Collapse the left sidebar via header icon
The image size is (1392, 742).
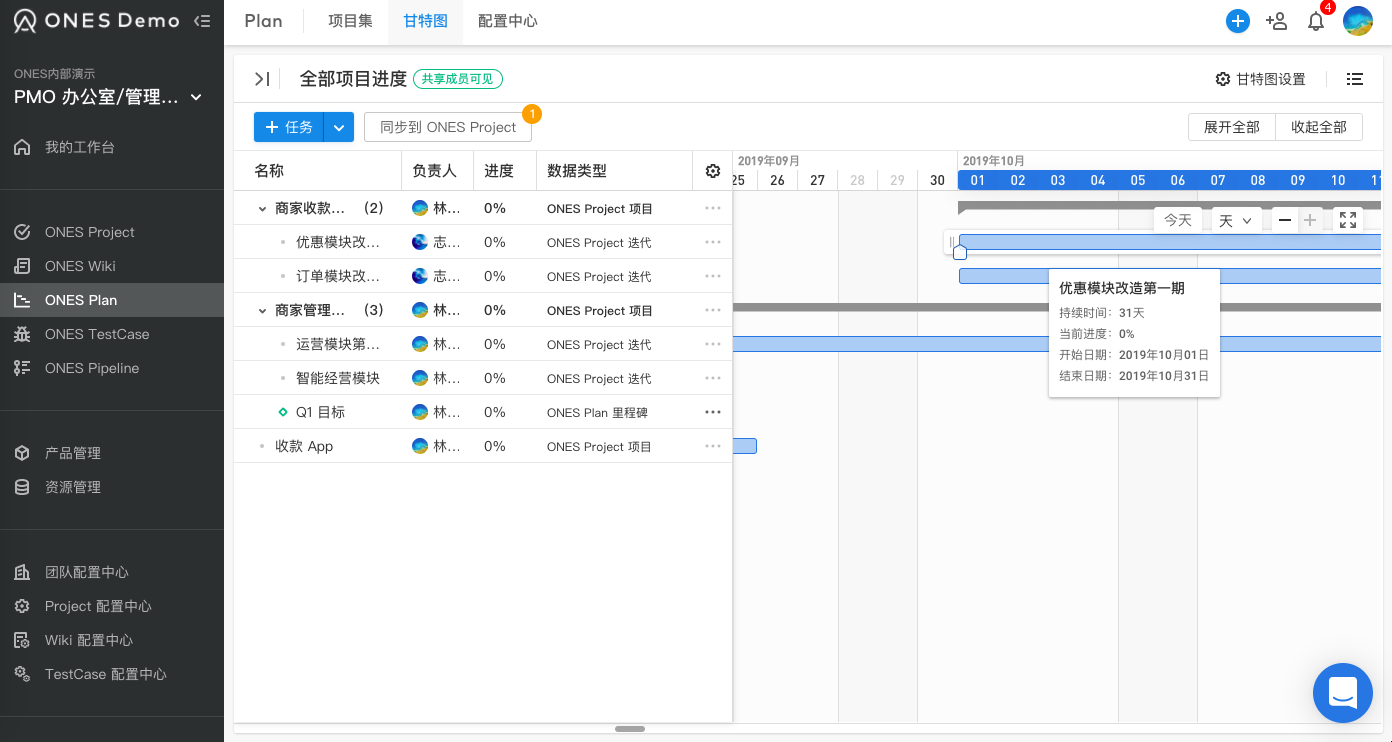202,21
